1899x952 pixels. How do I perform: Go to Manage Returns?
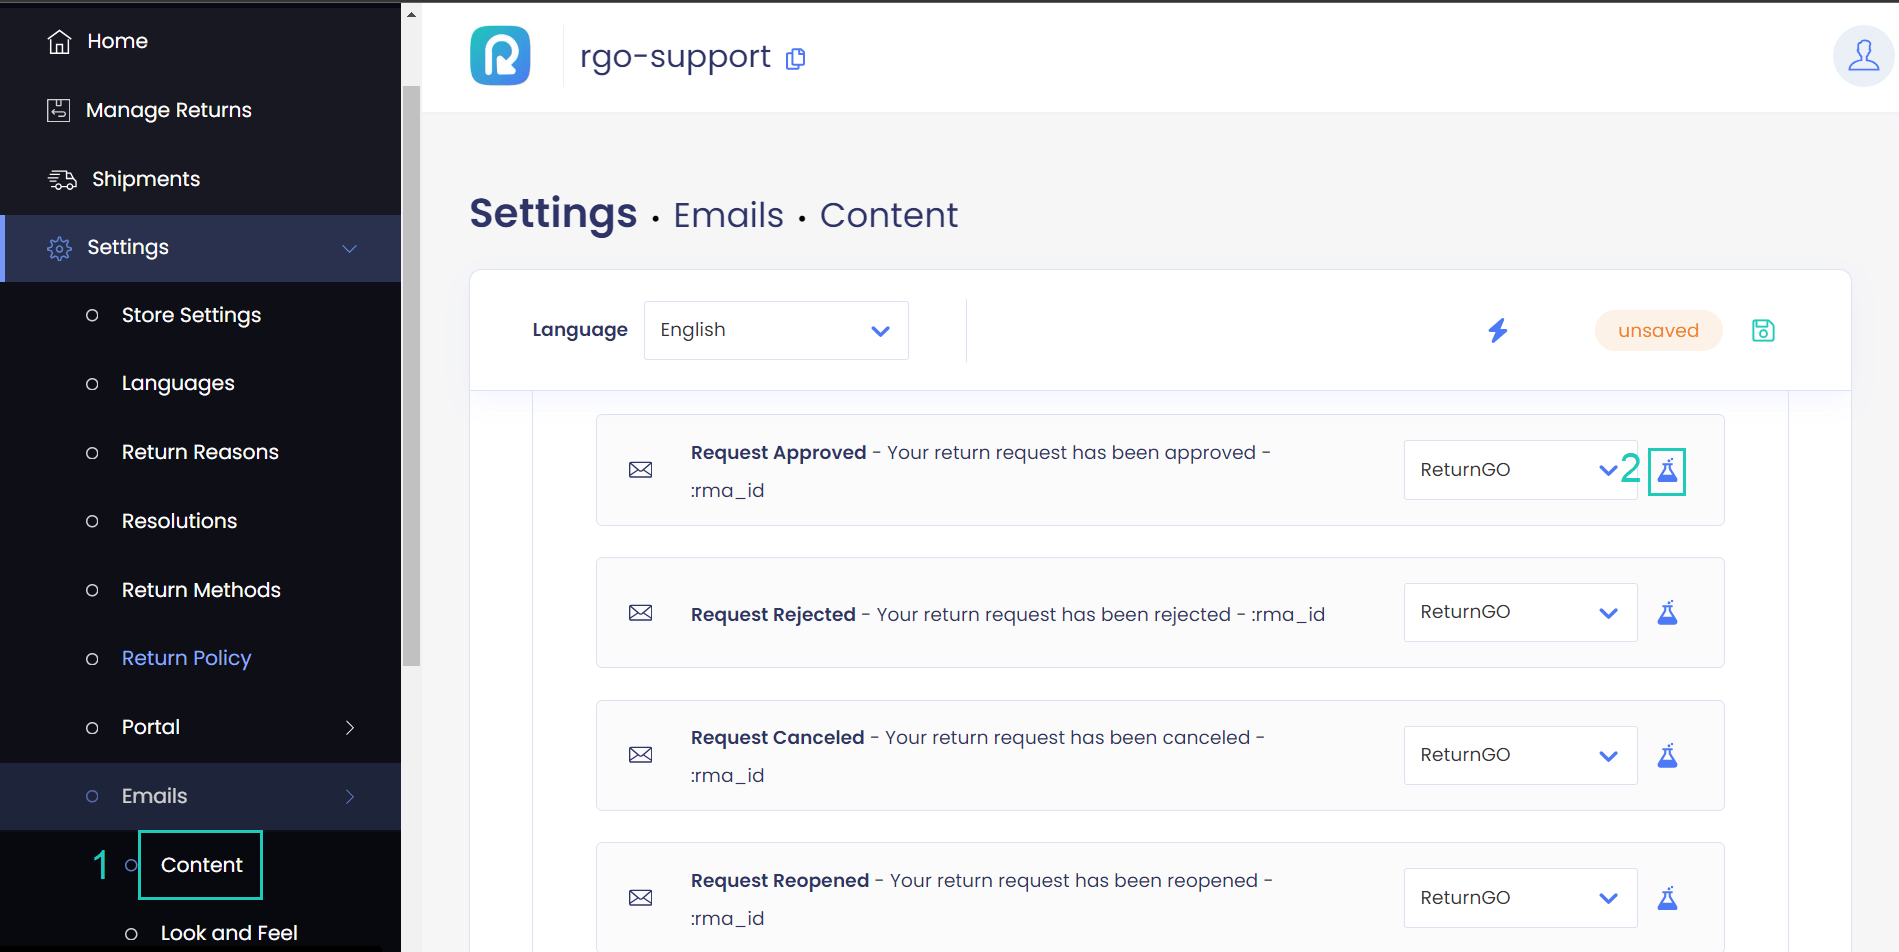(168, 110)
